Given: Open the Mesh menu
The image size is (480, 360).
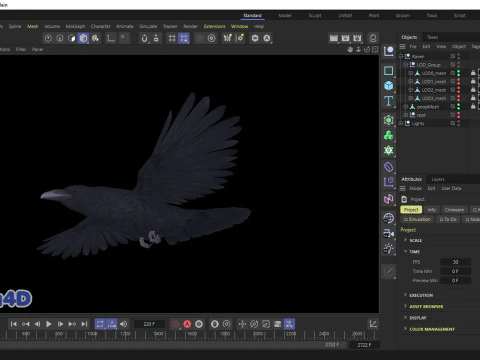Looking at the screenshot, I should tap(32, 26).
